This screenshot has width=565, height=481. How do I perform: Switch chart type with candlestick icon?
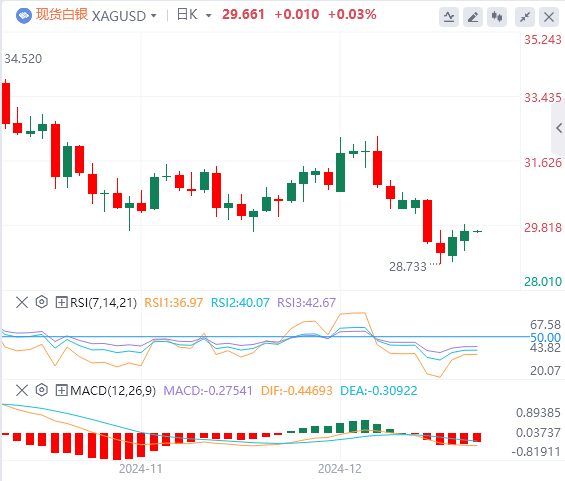click(x=497, y=17)
